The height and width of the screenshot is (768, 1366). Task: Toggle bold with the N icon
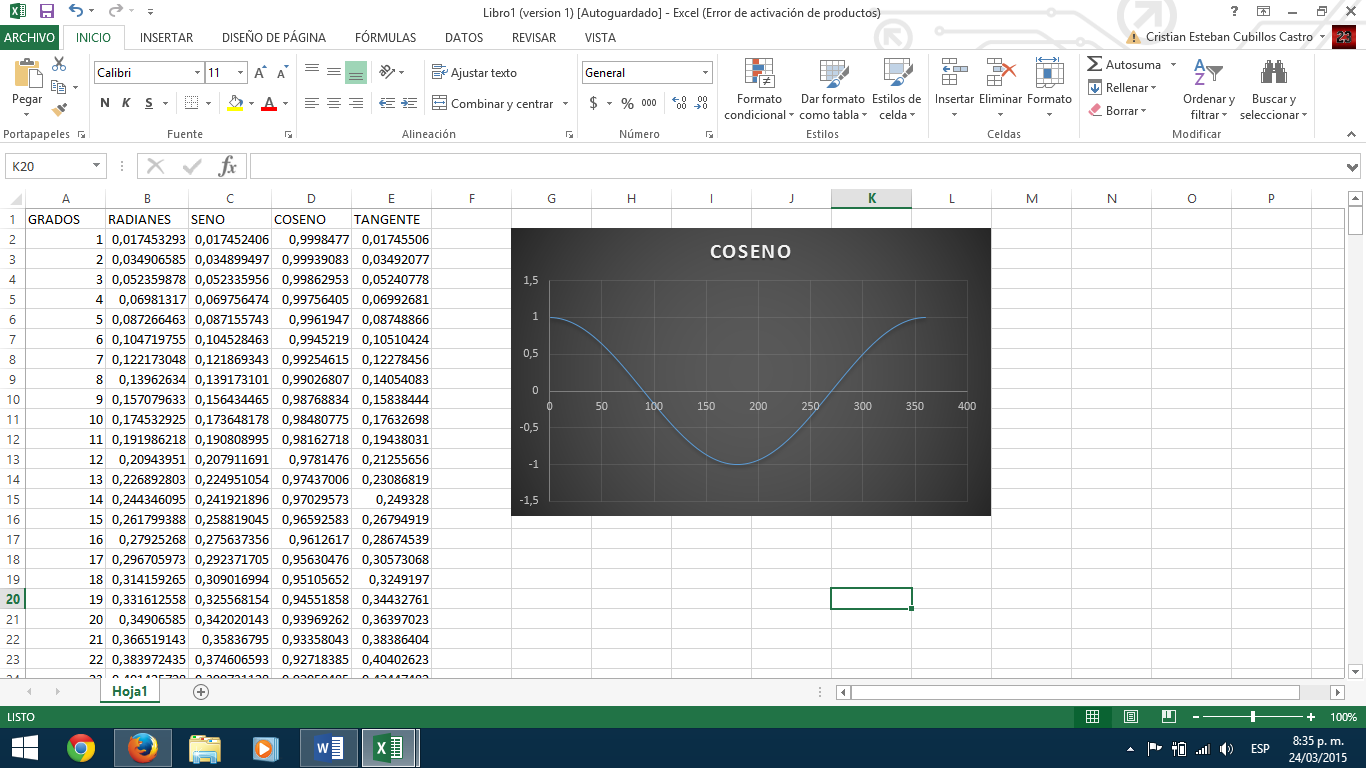(106, 103)
